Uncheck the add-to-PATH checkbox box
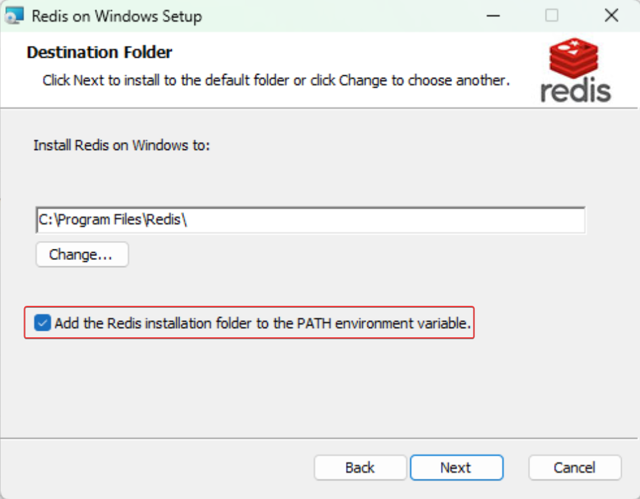The width and height of the screenshot is (640, 499). click(x=42, y=323)
